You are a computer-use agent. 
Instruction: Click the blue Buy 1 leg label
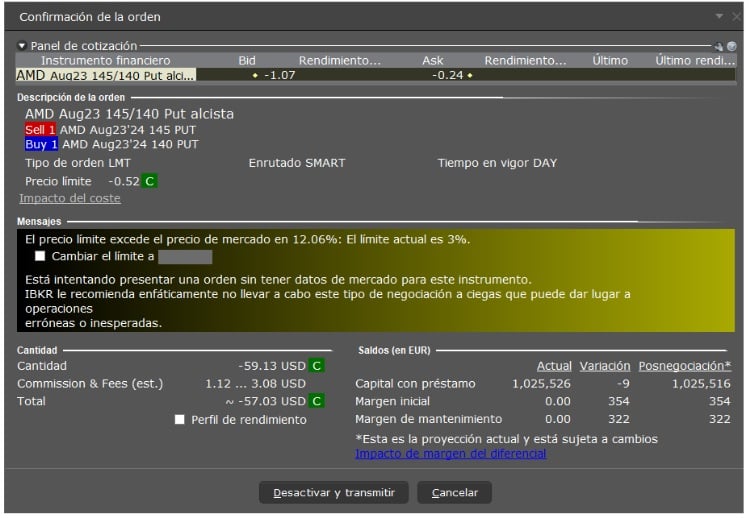pos(41,144)
